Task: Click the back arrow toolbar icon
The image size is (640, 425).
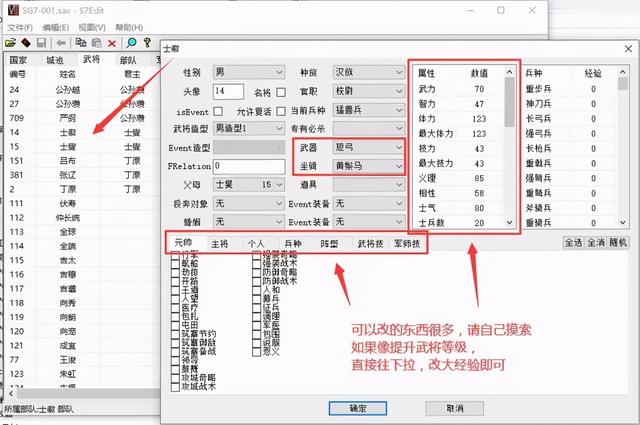Action: point(61,43)
